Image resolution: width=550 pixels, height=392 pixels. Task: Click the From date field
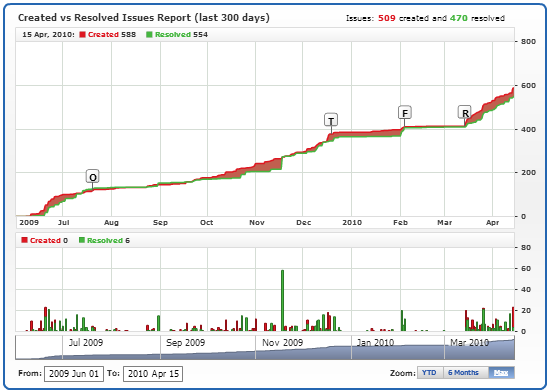click(74, 374)
